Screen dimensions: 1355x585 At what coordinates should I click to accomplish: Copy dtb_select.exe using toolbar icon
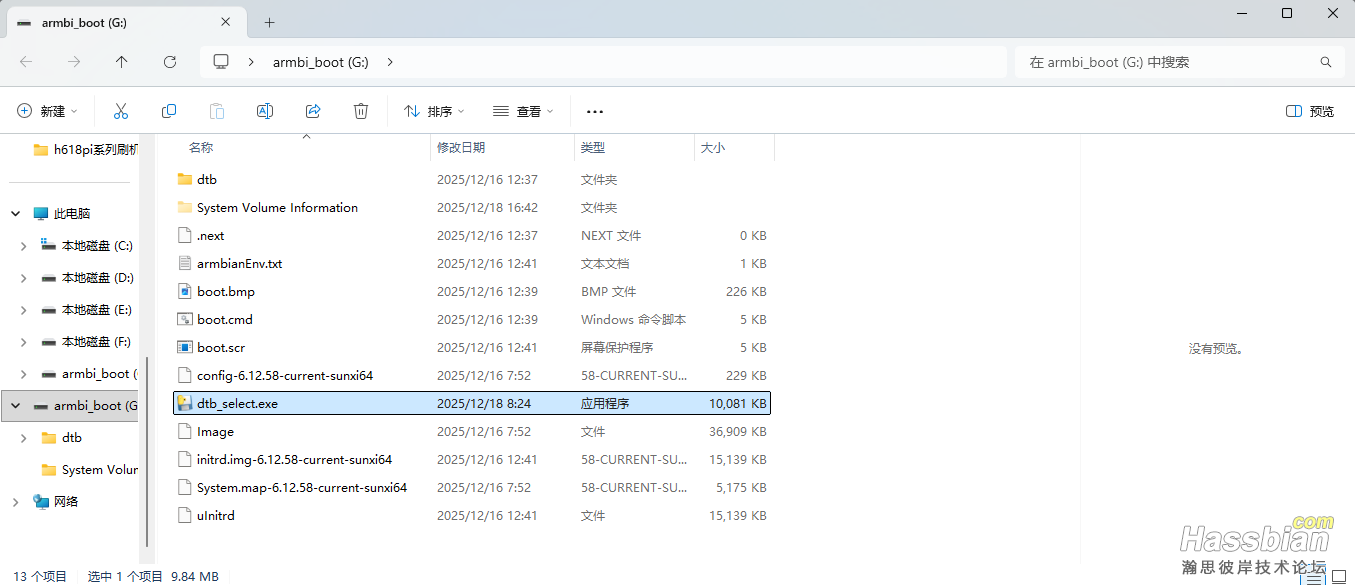pyautogui.click(x=169, y=111)
